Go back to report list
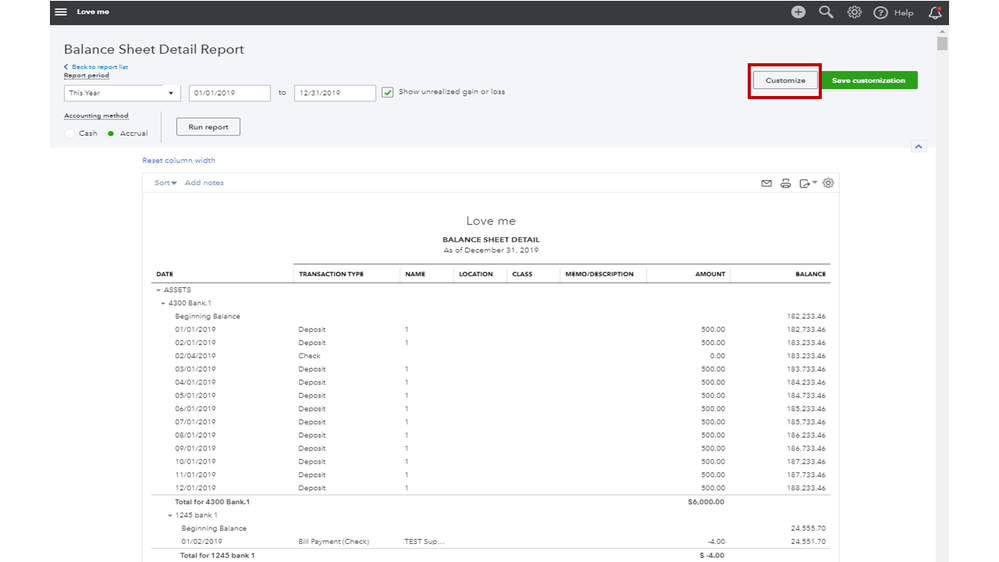Screen dimensions: 999x562 tap(97, 67)
